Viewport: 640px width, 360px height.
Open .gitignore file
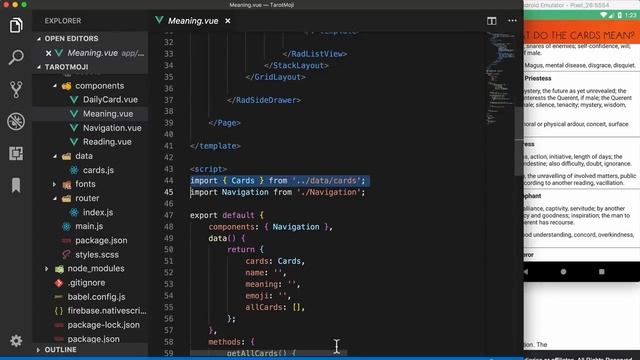tap(86, 283)
